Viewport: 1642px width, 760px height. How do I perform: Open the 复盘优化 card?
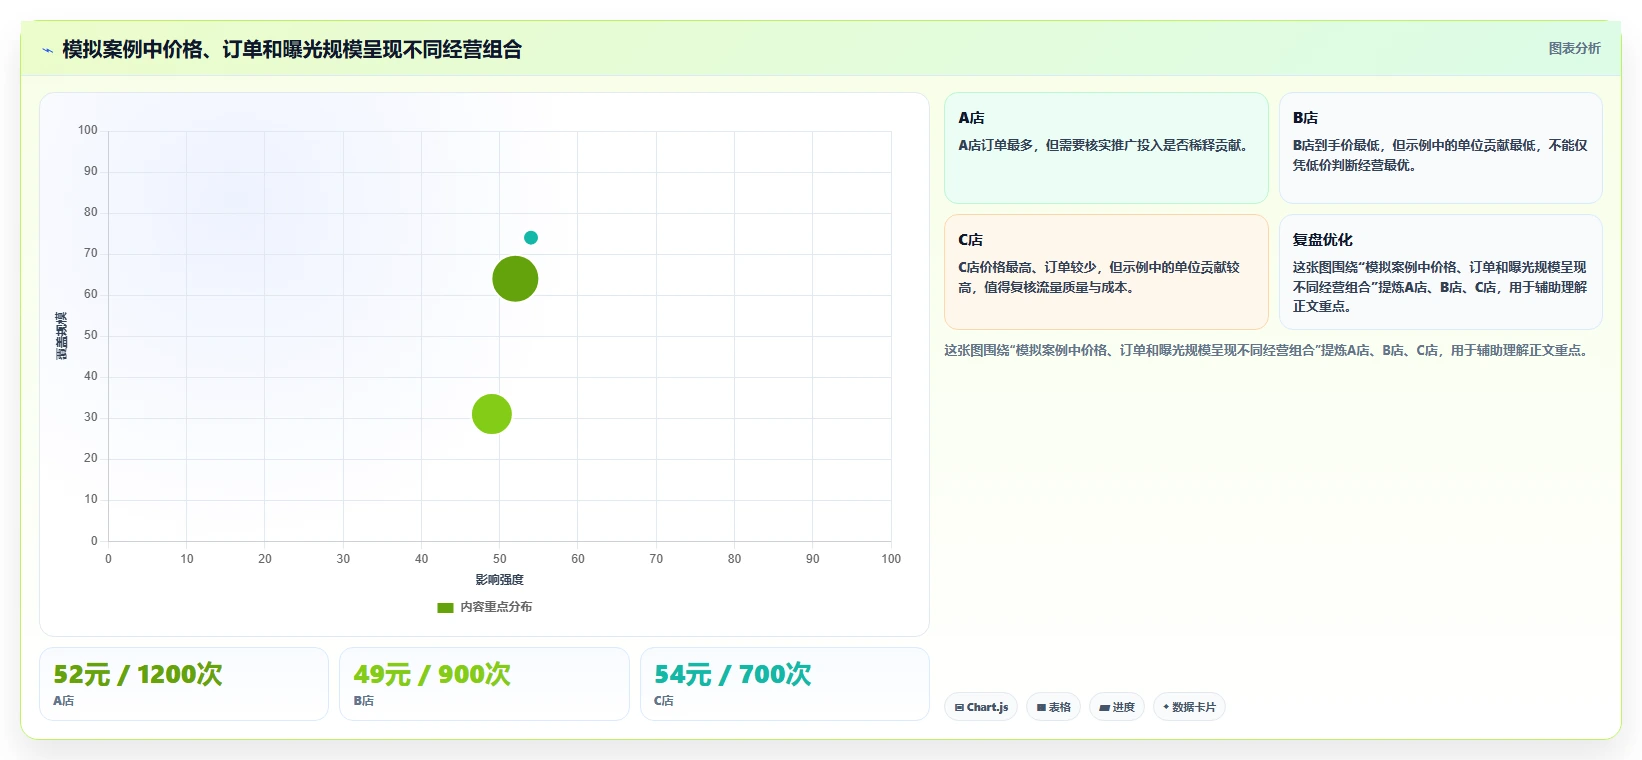pos(1440,272)
